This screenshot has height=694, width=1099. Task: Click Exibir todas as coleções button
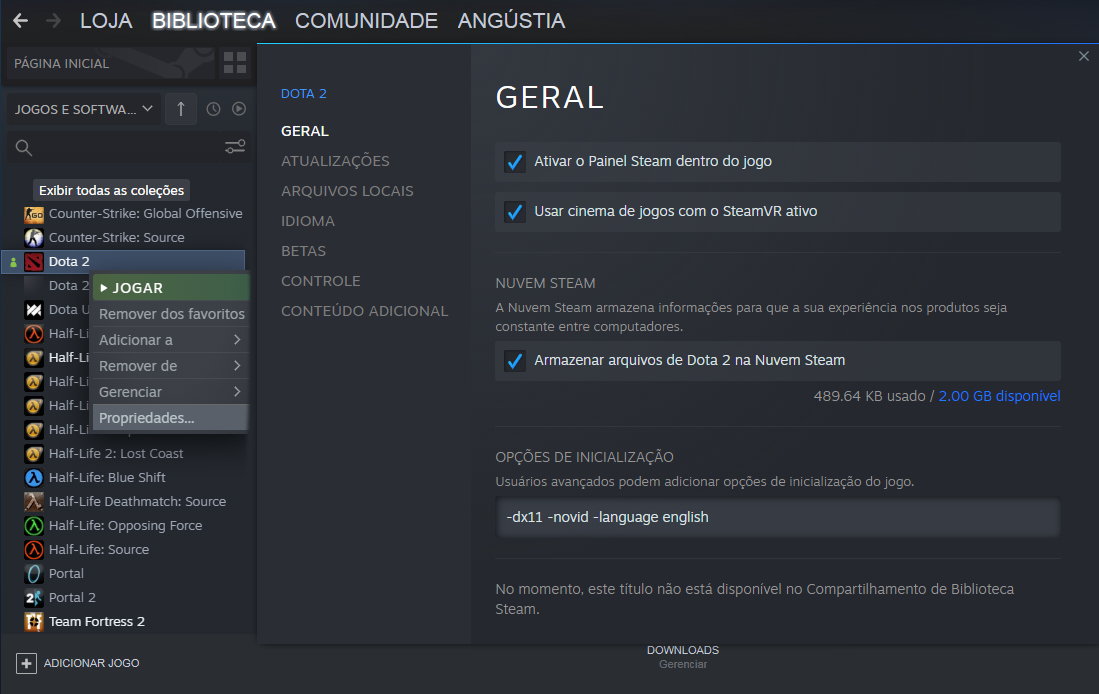[x=111, y=191]
